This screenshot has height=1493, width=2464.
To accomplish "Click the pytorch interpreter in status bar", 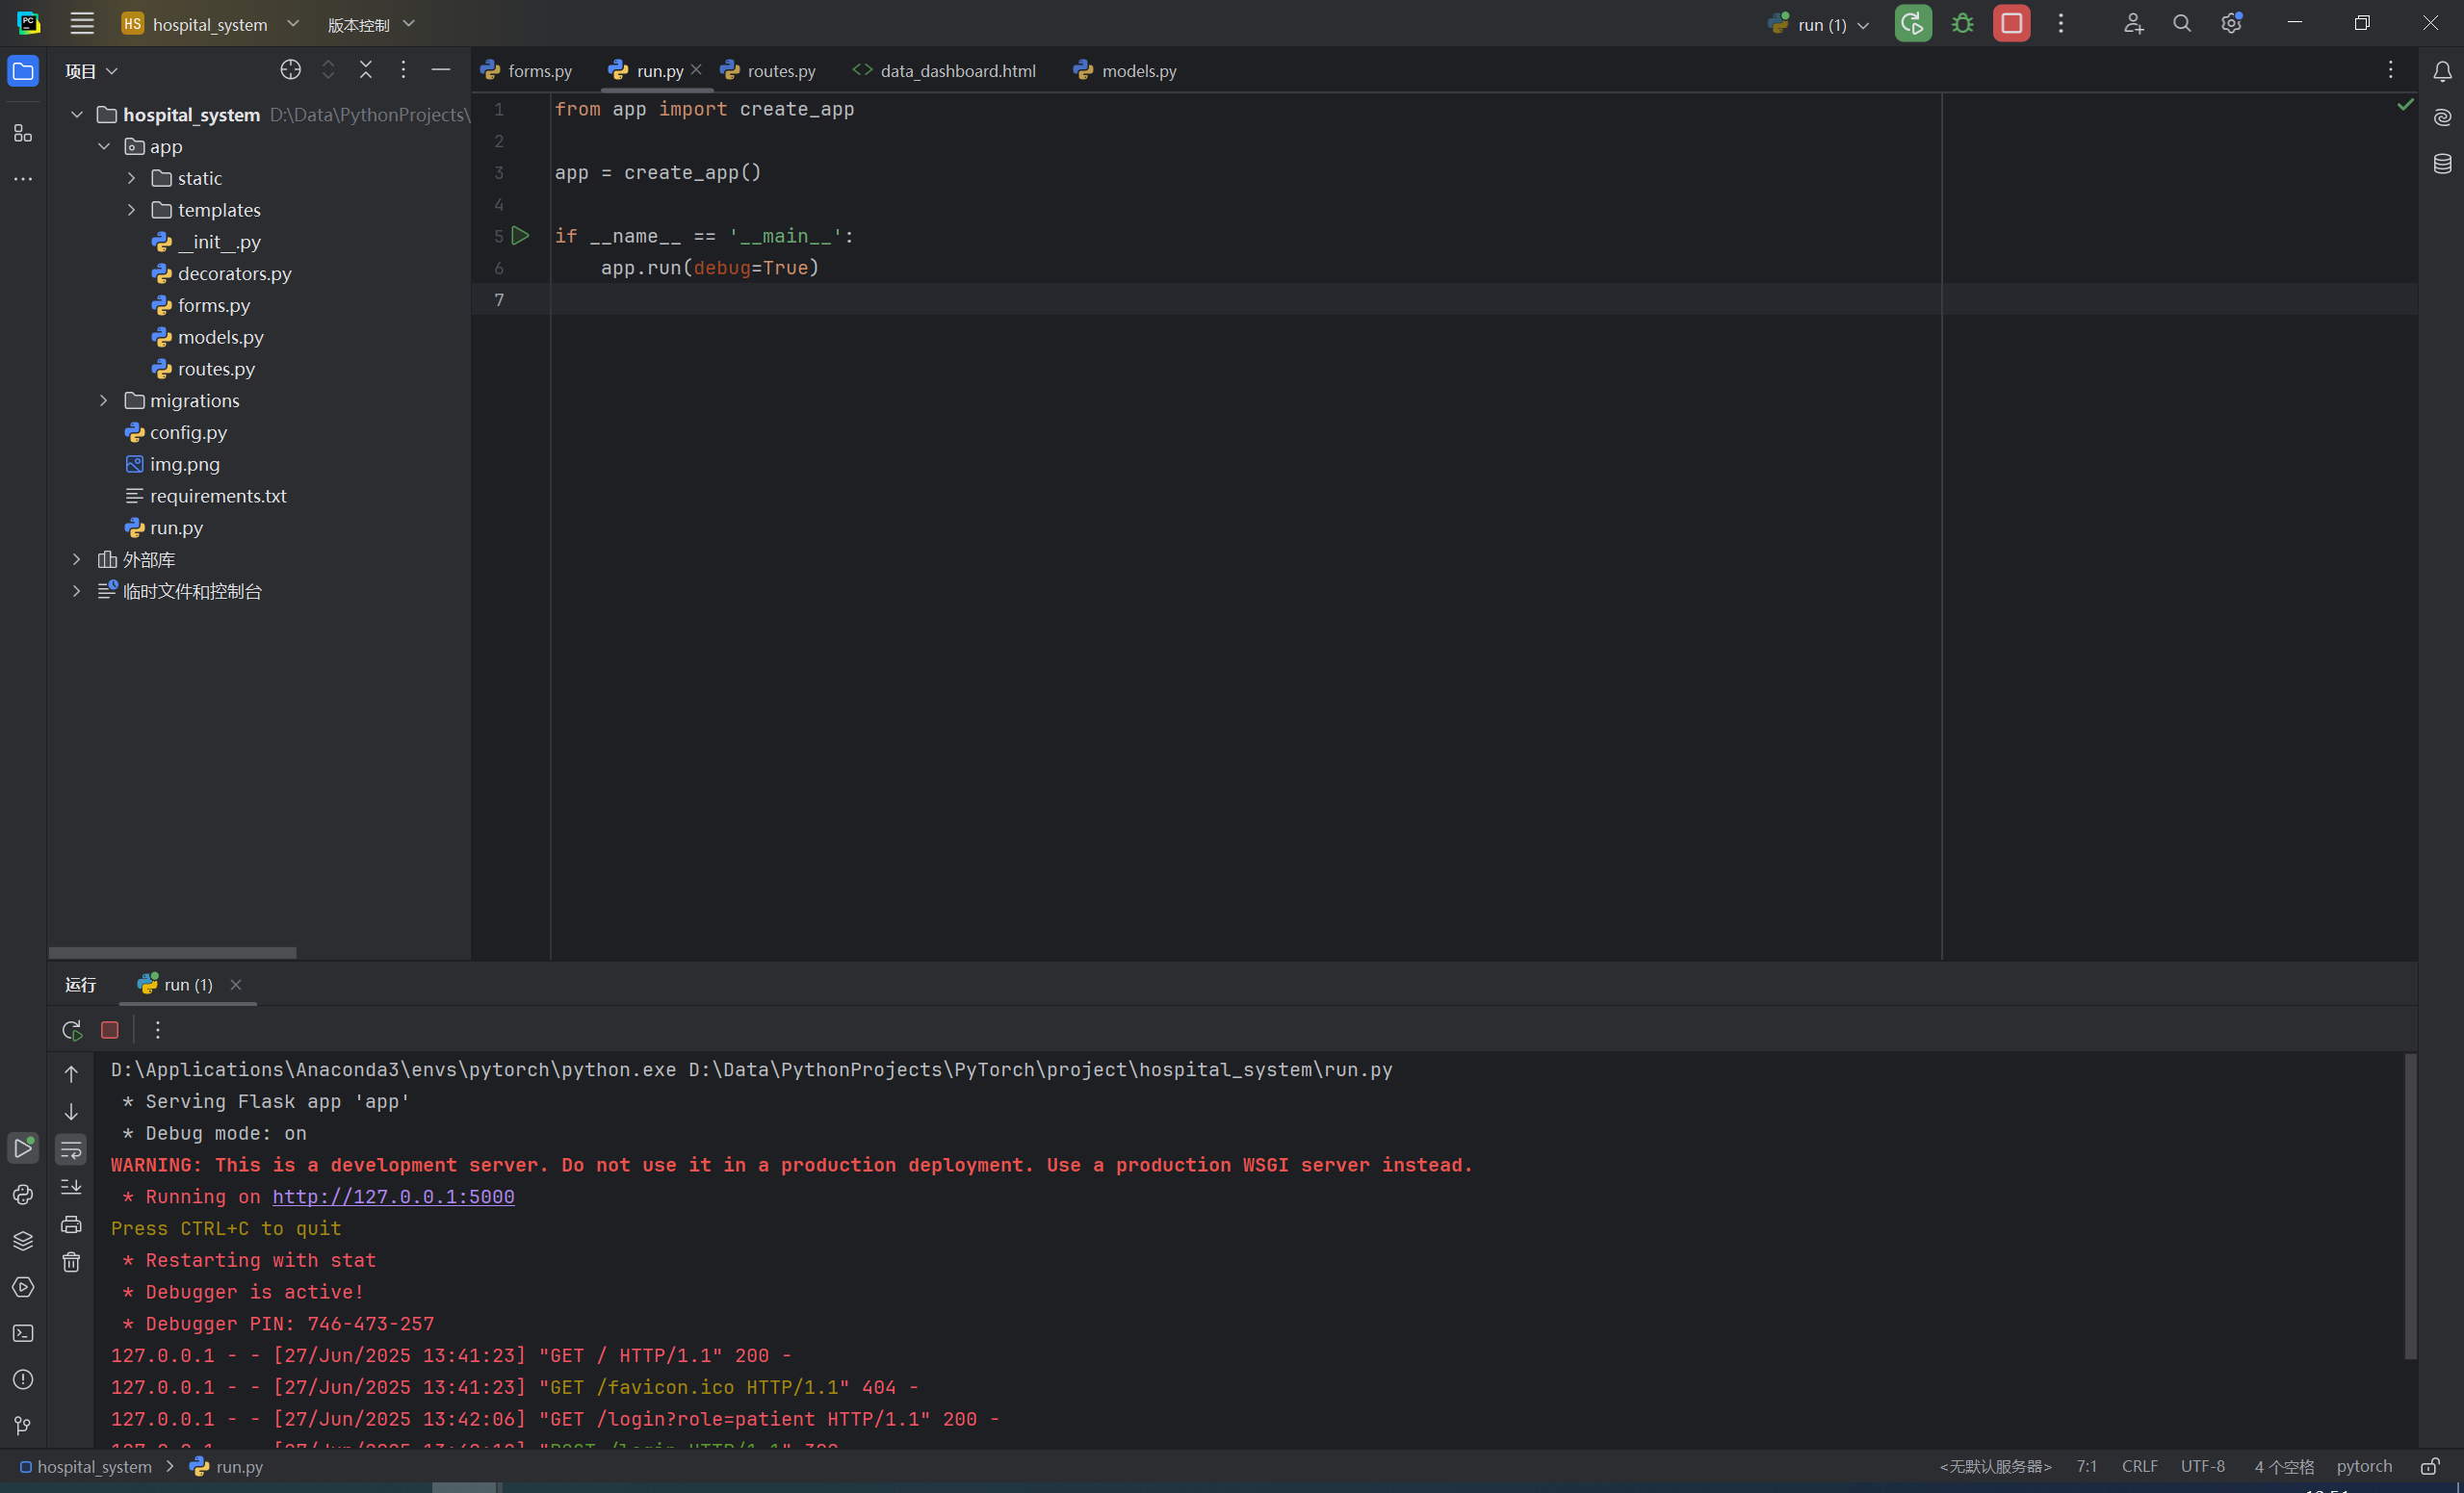I will click(2364, 1466).
